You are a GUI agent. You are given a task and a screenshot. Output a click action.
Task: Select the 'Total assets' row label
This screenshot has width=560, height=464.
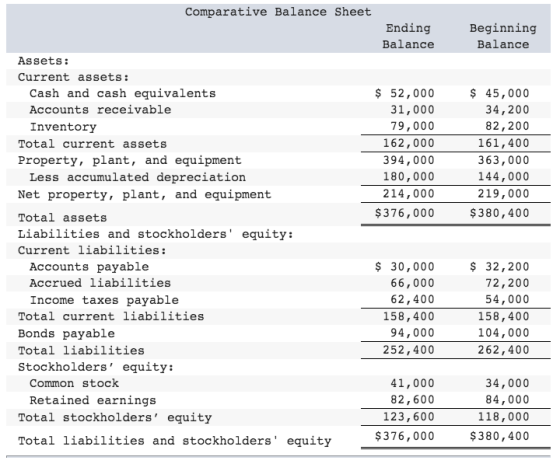[x=62, y=218]
